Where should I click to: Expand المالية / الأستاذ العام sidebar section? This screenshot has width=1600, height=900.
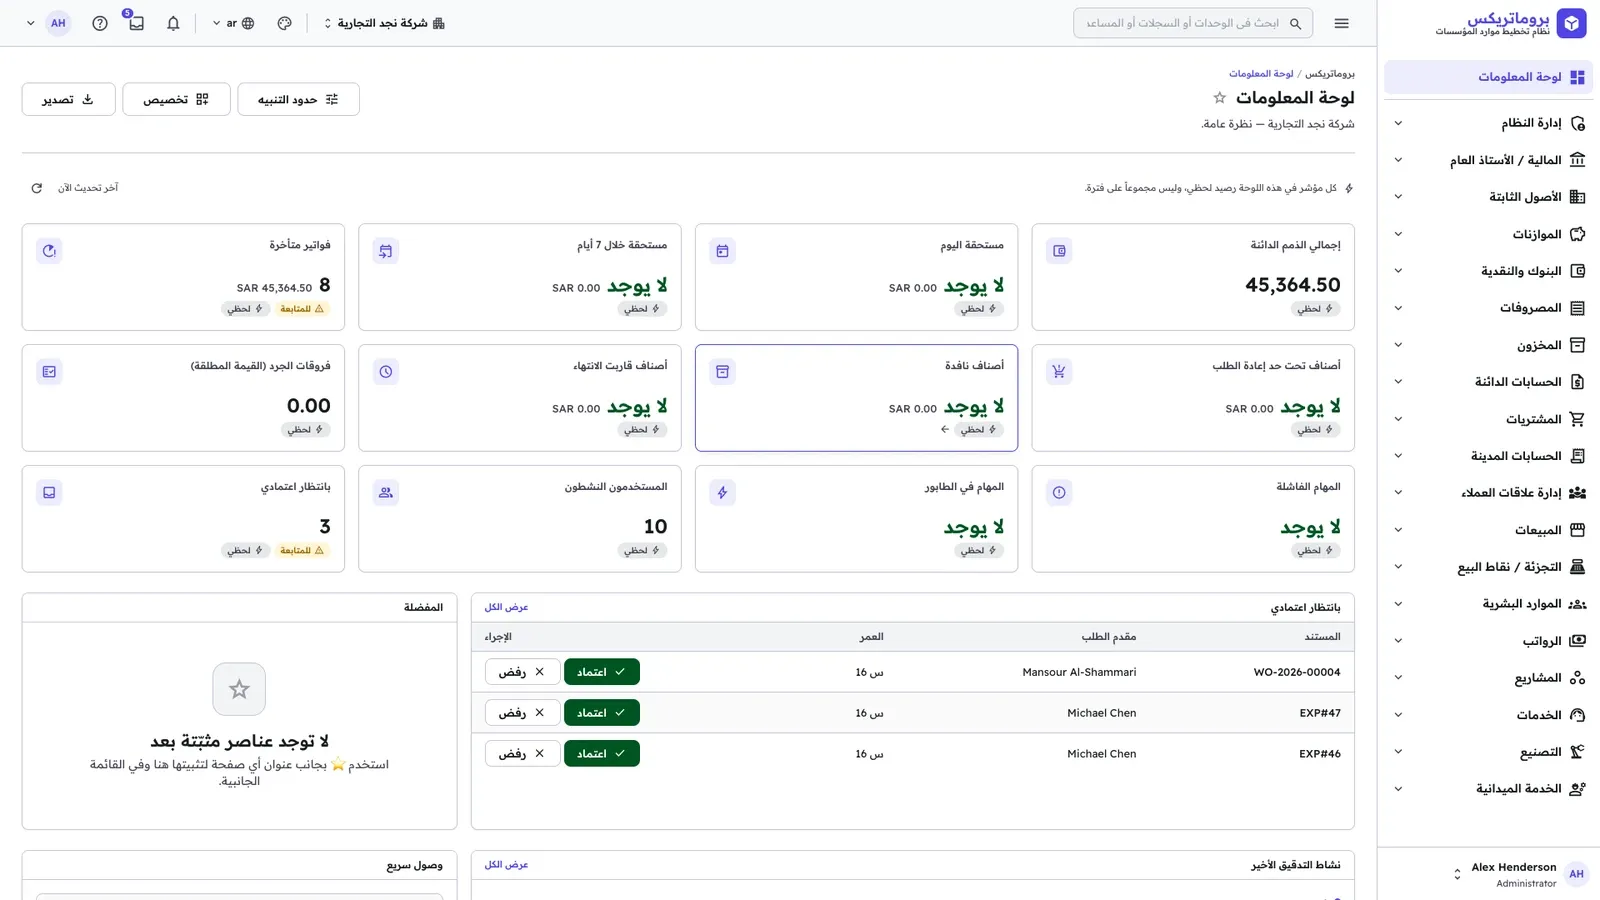1488,160
